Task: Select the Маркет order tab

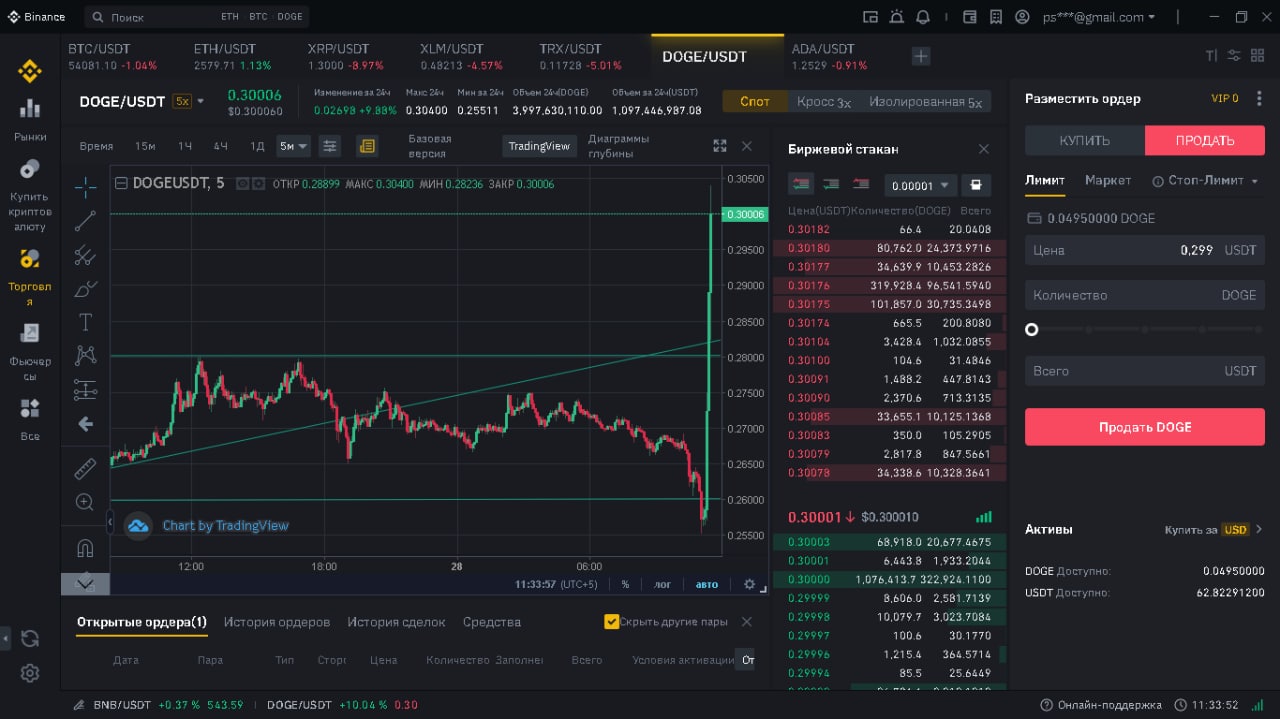Action: pos(1108,180)
